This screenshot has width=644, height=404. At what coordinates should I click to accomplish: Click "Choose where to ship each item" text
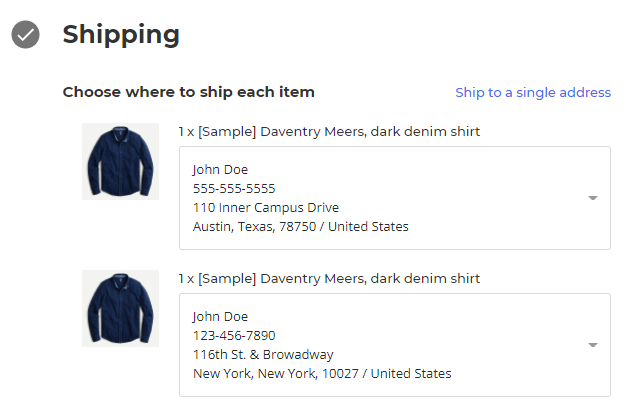(x=188, y=92)
